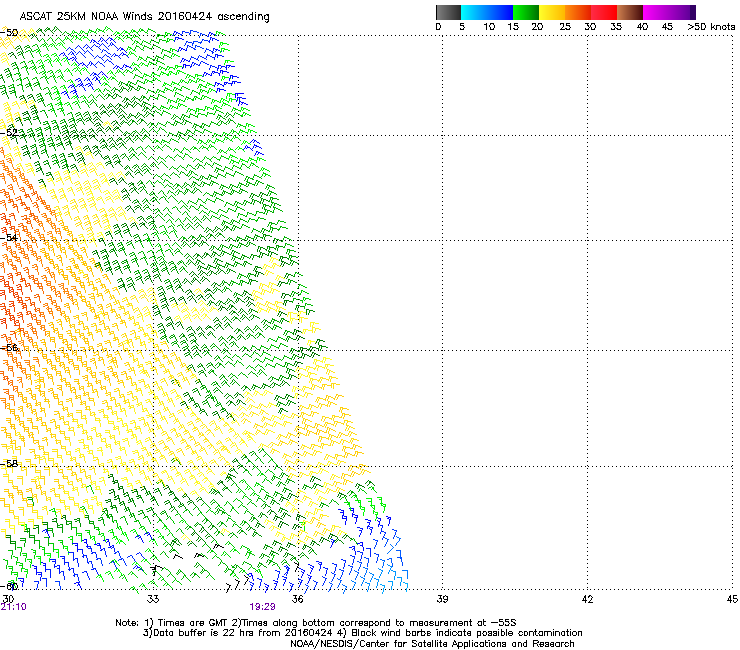Click the 45 longitude axis label
Viewport: 740px width, 650px height.
(732, 599)
